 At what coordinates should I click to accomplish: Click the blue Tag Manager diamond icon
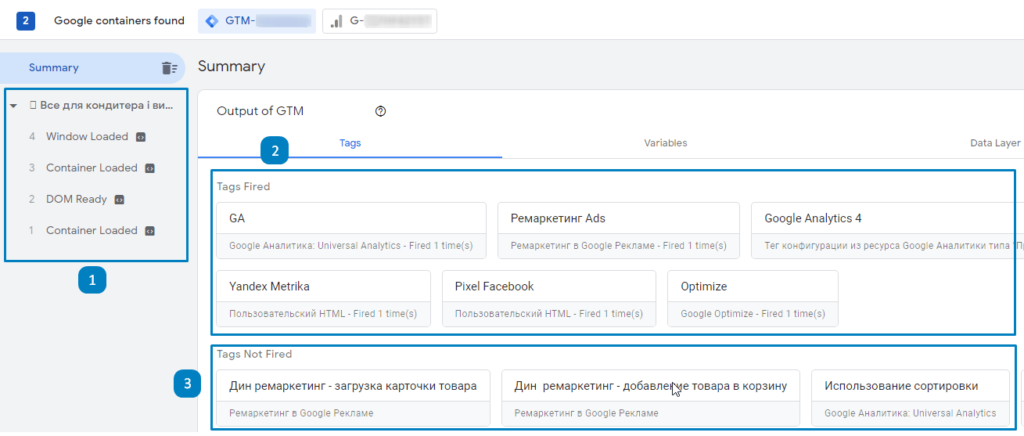tap(212, 21)
